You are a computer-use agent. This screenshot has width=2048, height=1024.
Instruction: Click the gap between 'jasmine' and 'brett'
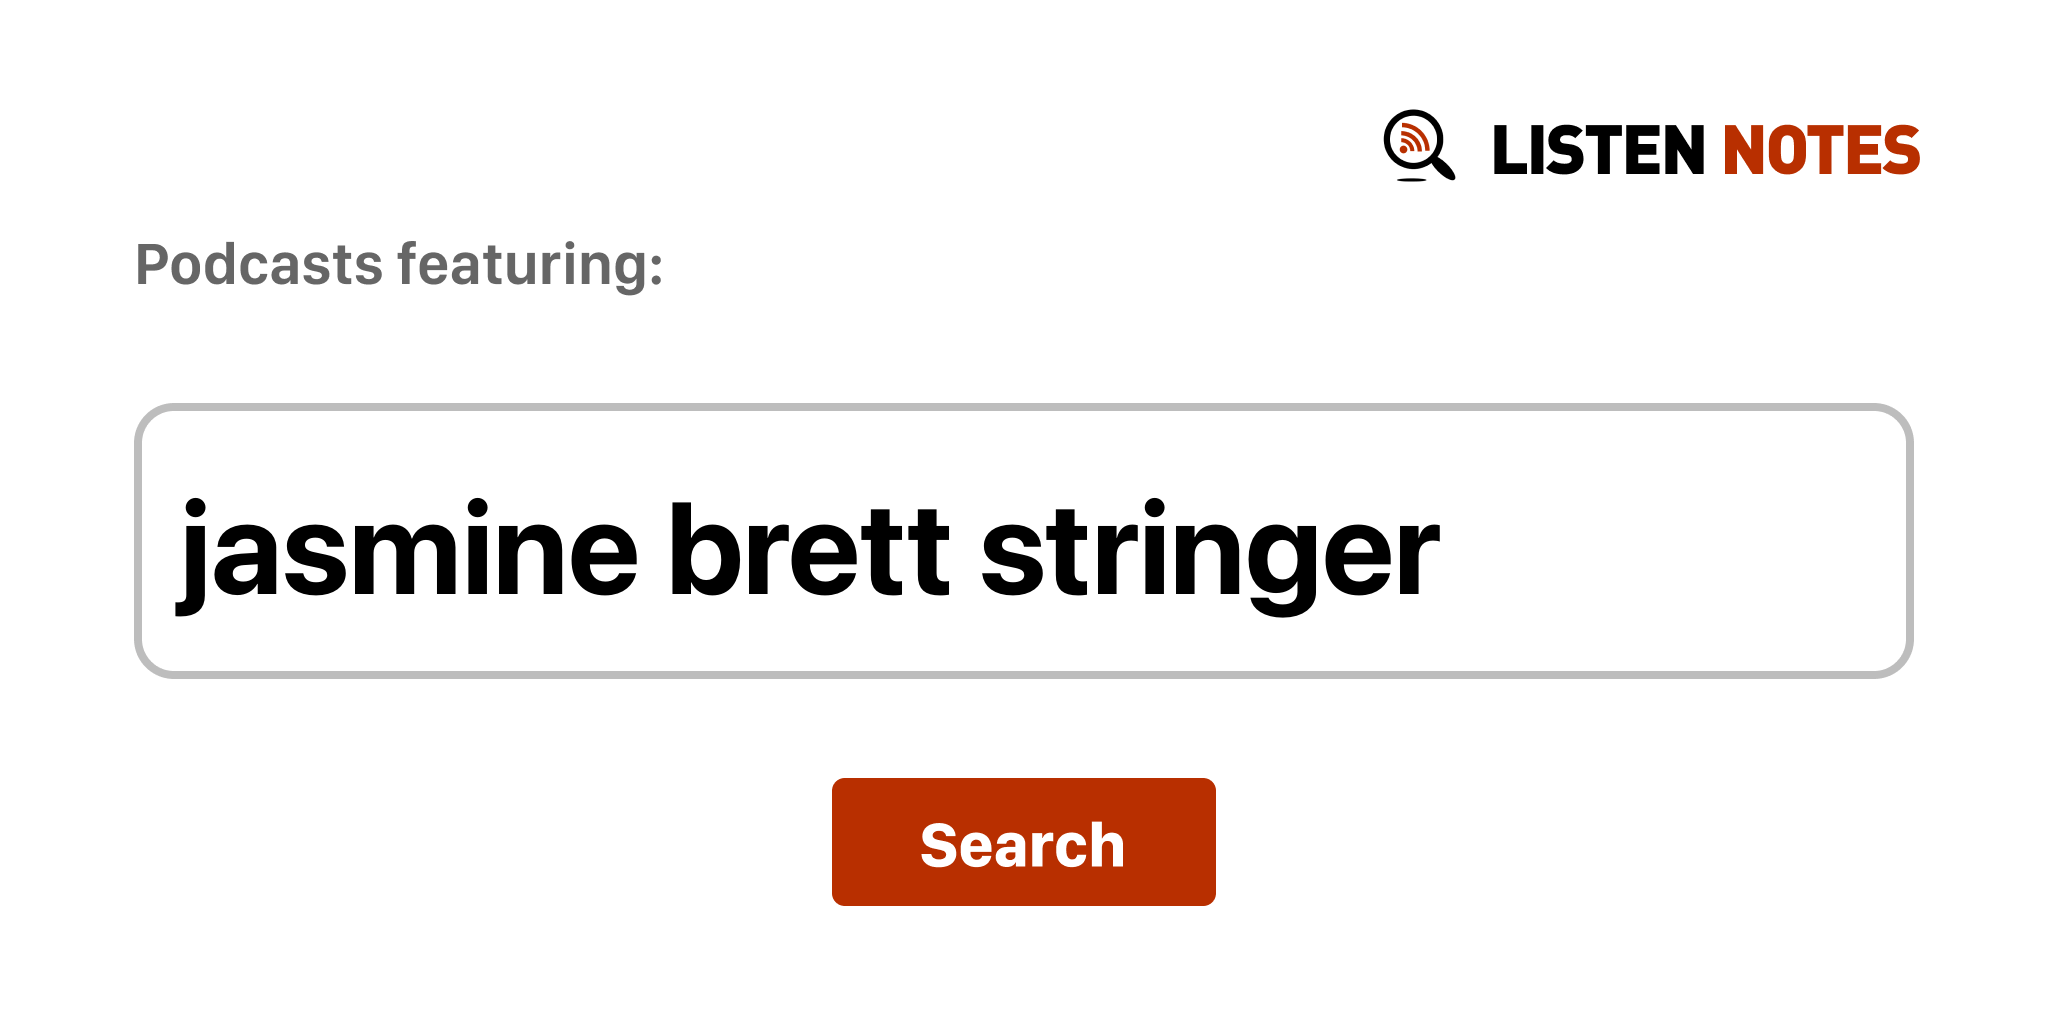[653, 551]
